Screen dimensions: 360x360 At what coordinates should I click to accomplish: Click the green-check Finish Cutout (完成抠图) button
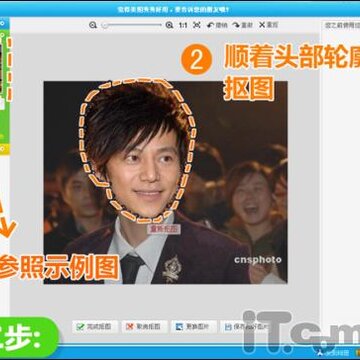tap(95, 327)
